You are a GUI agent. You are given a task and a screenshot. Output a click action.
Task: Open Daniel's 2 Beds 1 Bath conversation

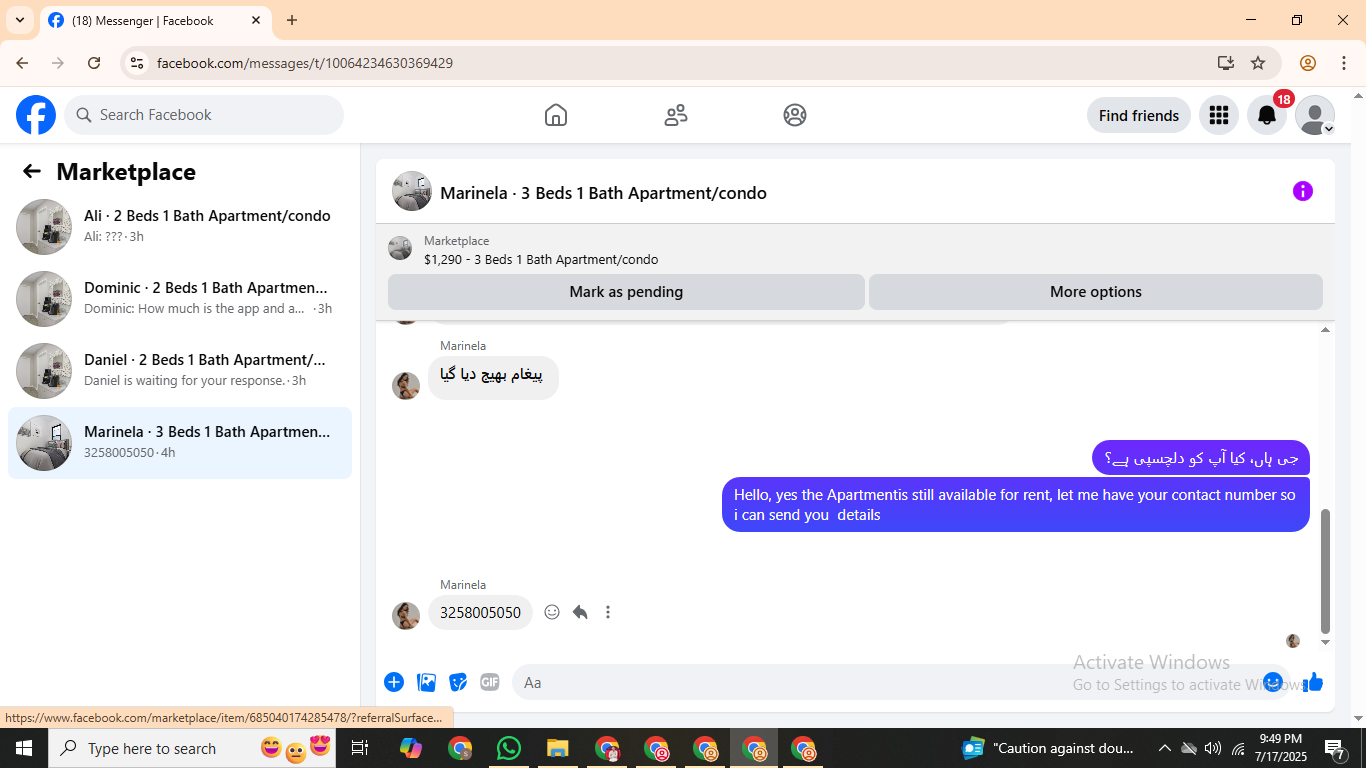tap(180, 371)
